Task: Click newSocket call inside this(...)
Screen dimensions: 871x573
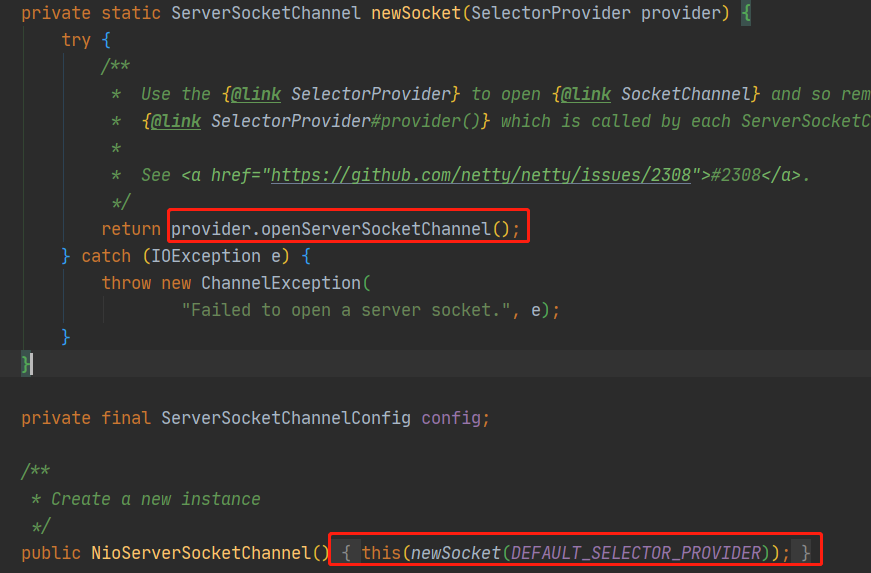Action: (x=455, y=553)
